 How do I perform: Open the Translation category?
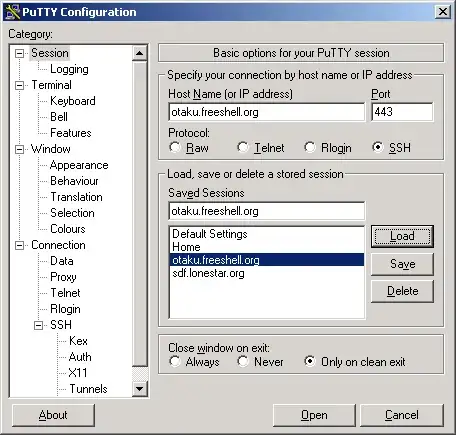click(76, 197)
